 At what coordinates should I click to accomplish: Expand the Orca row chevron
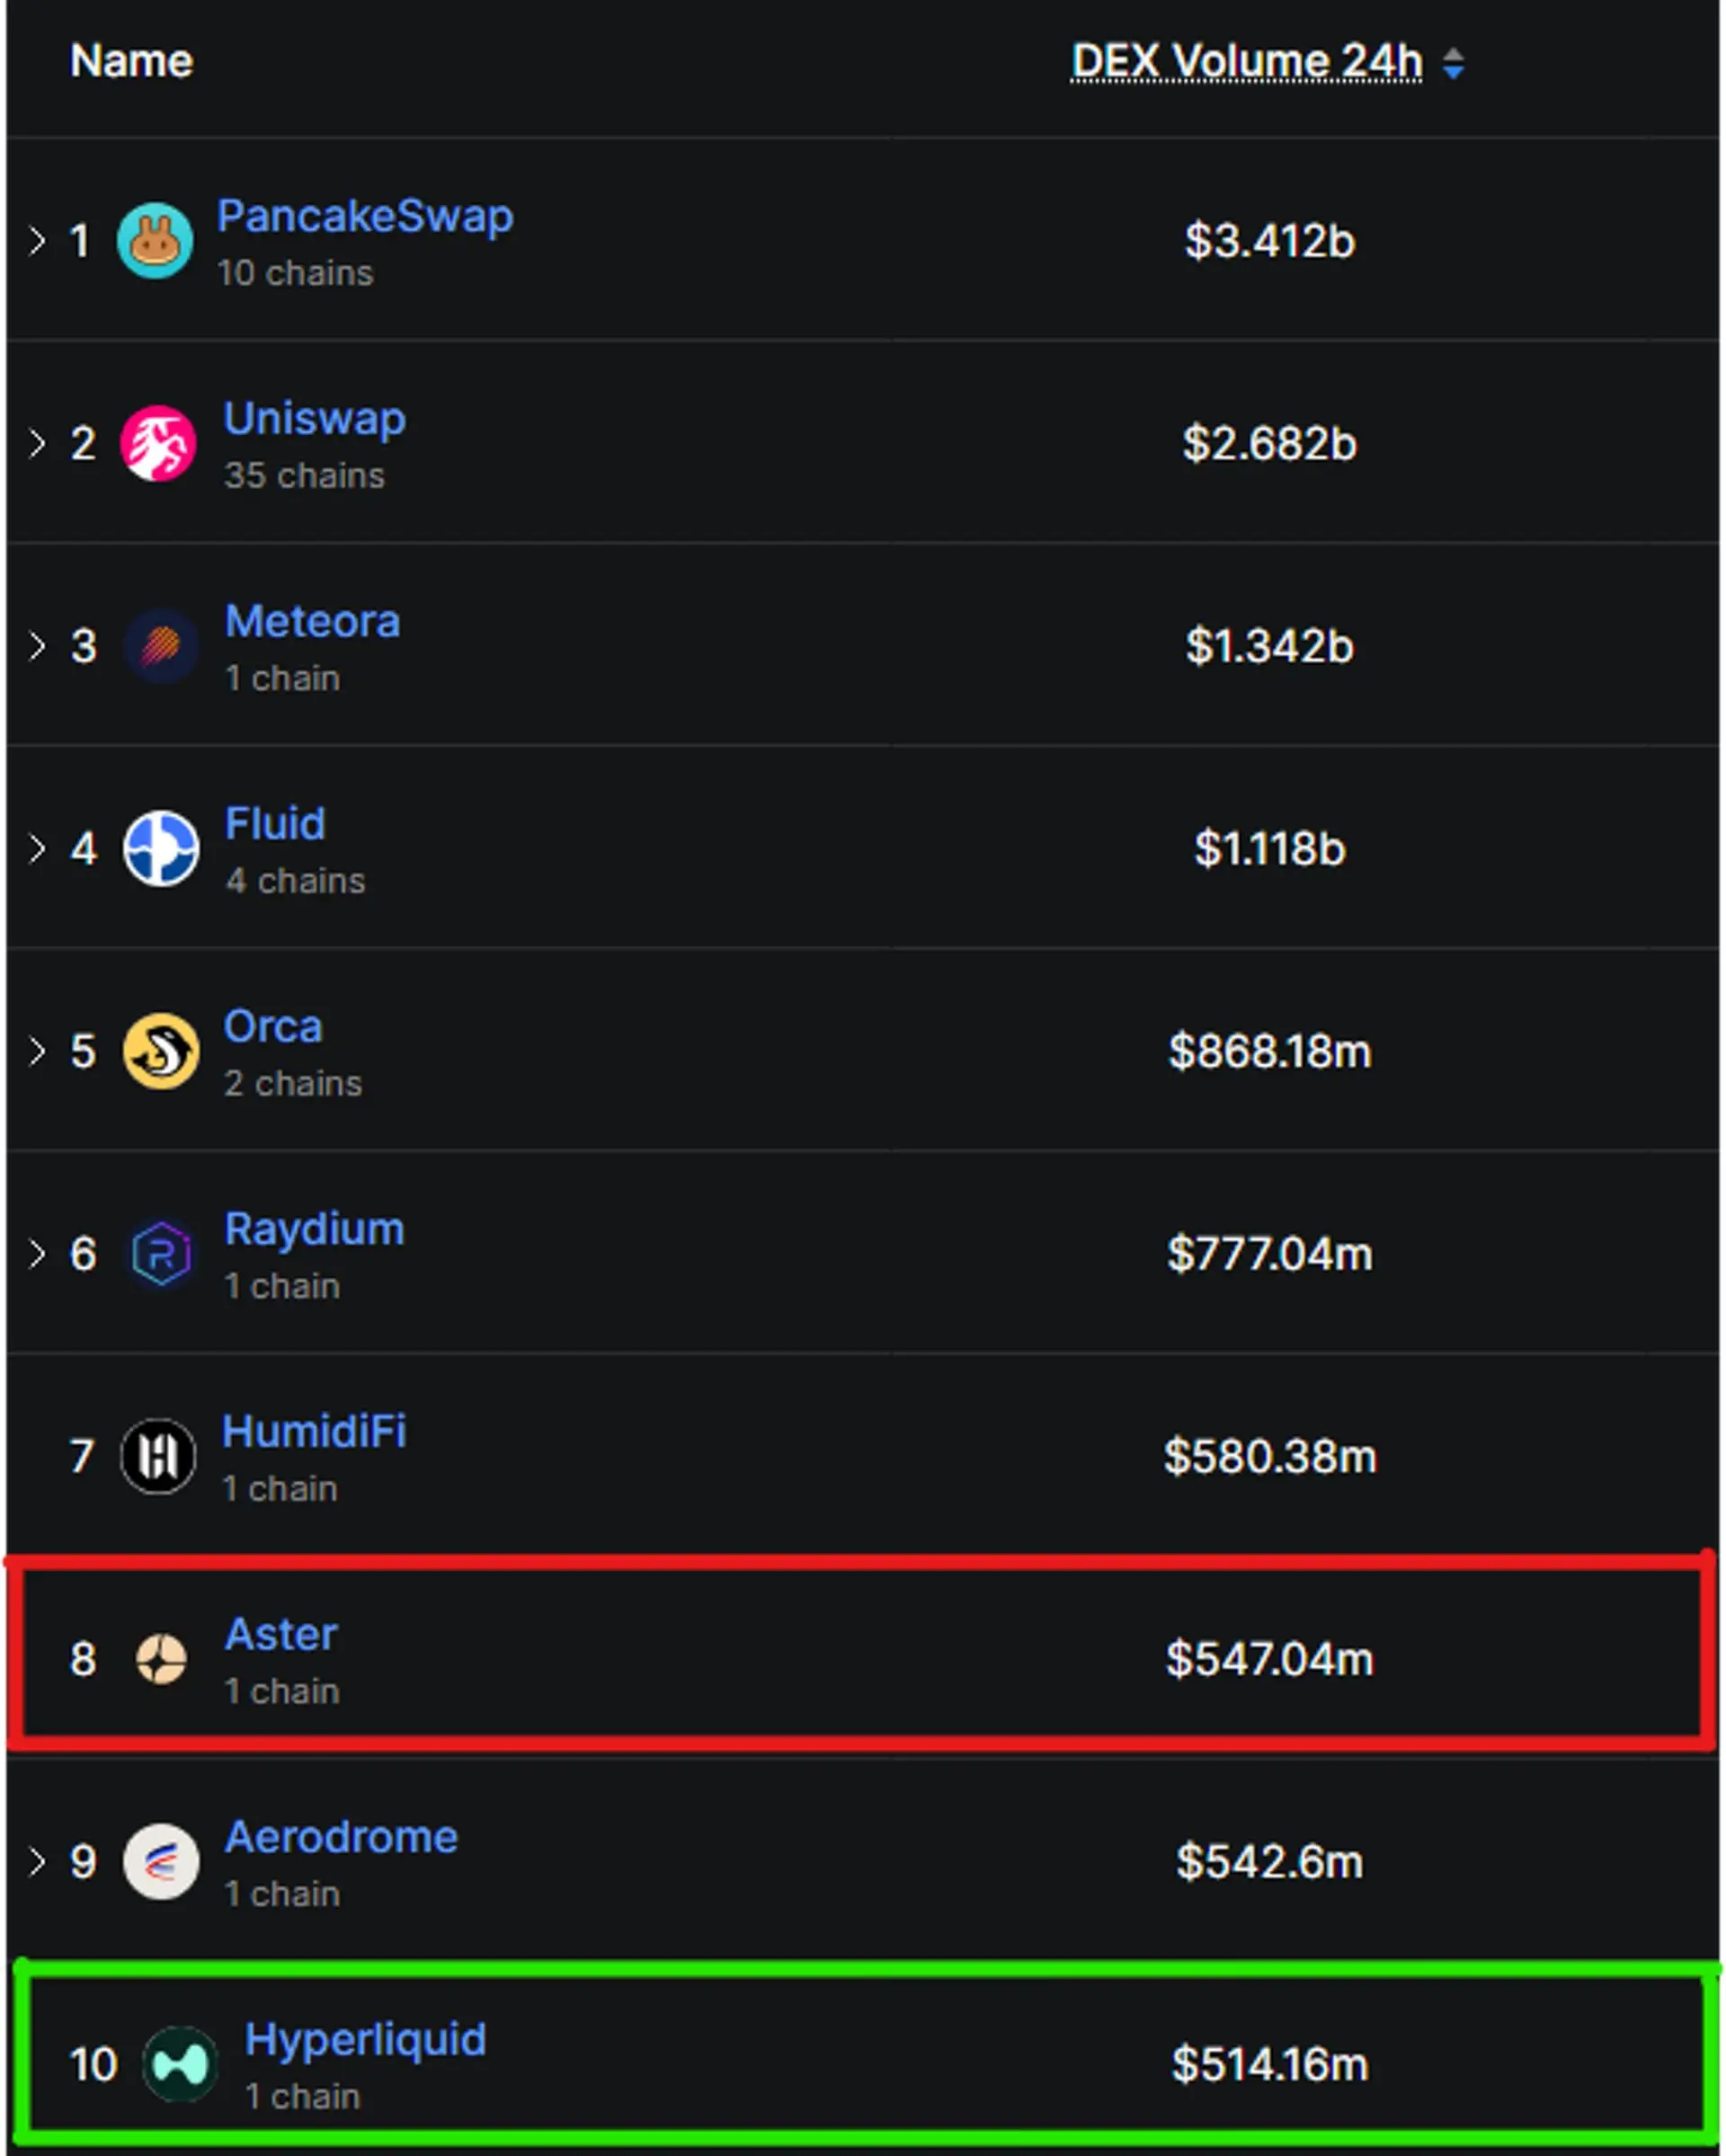point(38,1049)
